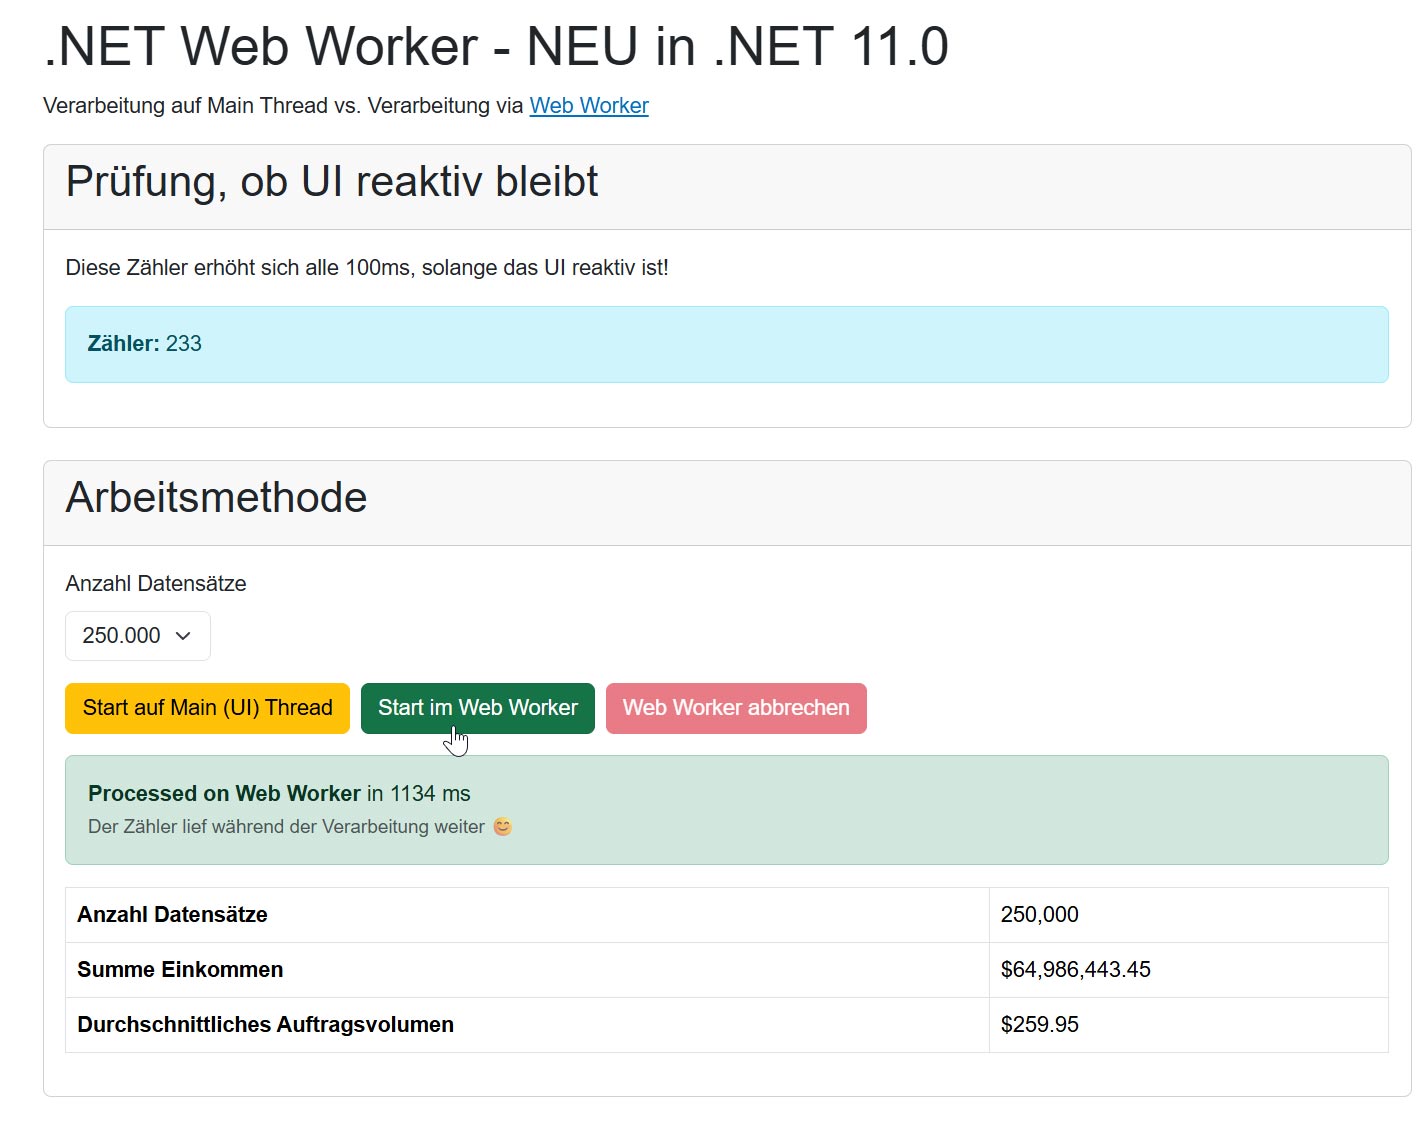Viewport: 1428px width, 1123px height.
Task: Open the Web Worker hyperlink
Action: point(588,105)
